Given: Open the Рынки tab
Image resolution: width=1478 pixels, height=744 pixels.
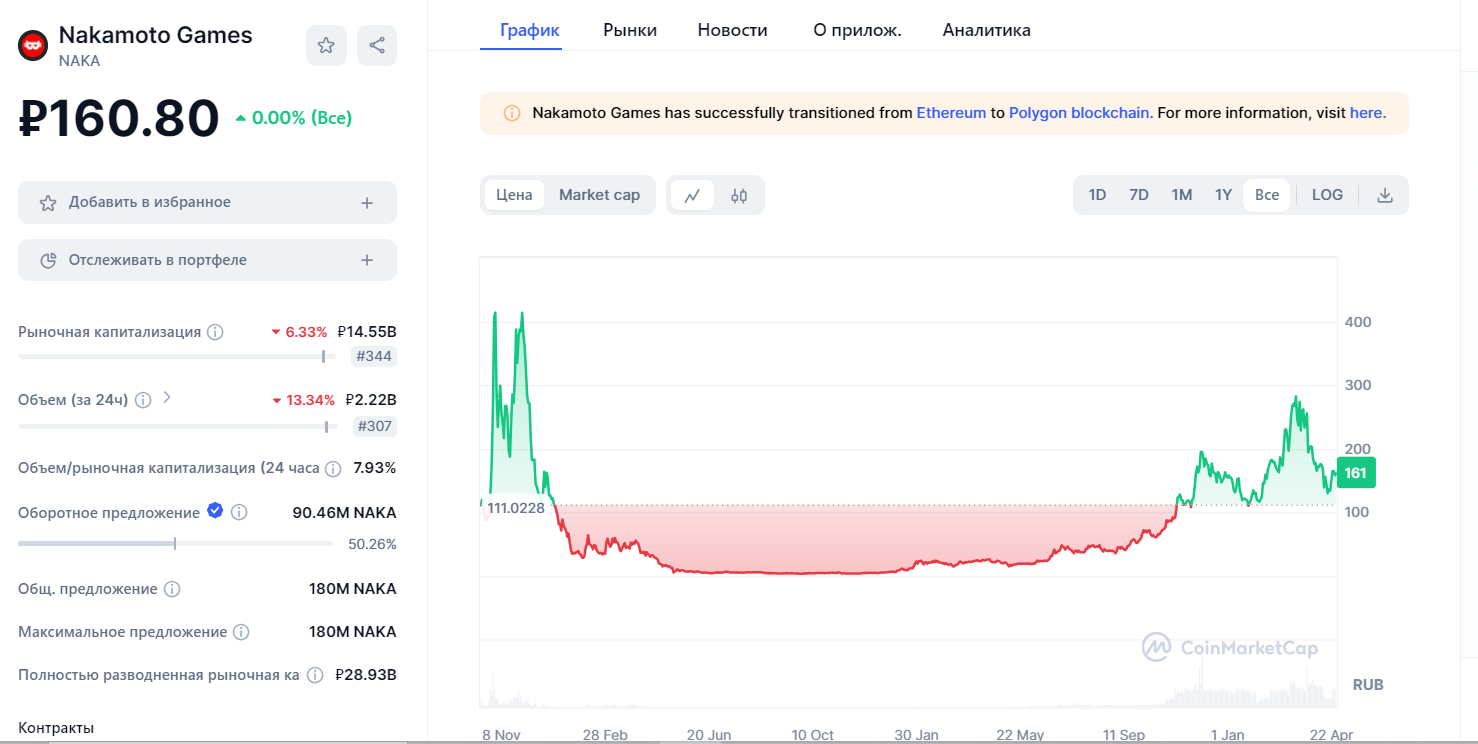Looking at the screenshot, I should click(x=630, y=30).
